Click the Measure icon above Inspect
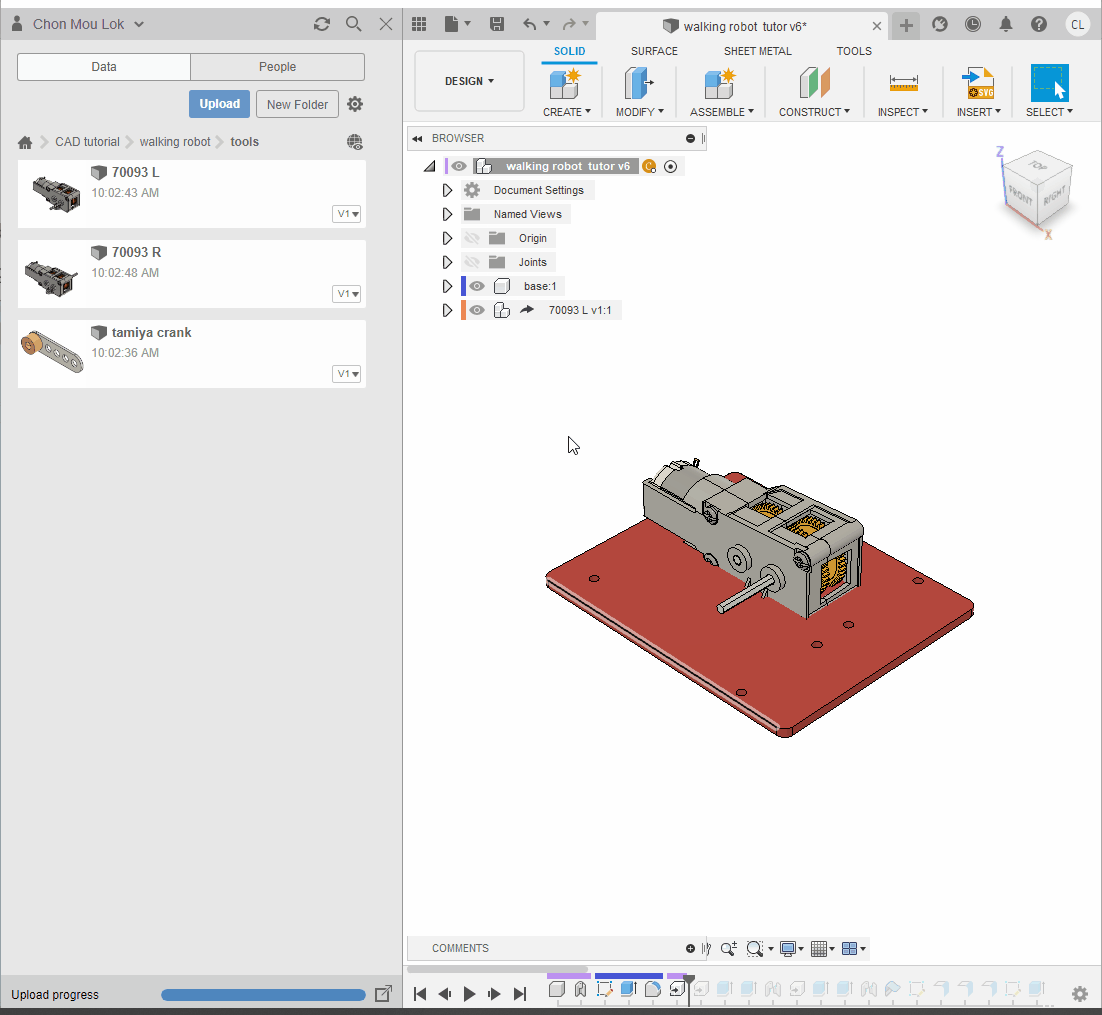The width and height of the screenshot is (1102, 1015). tap(903, 84)
